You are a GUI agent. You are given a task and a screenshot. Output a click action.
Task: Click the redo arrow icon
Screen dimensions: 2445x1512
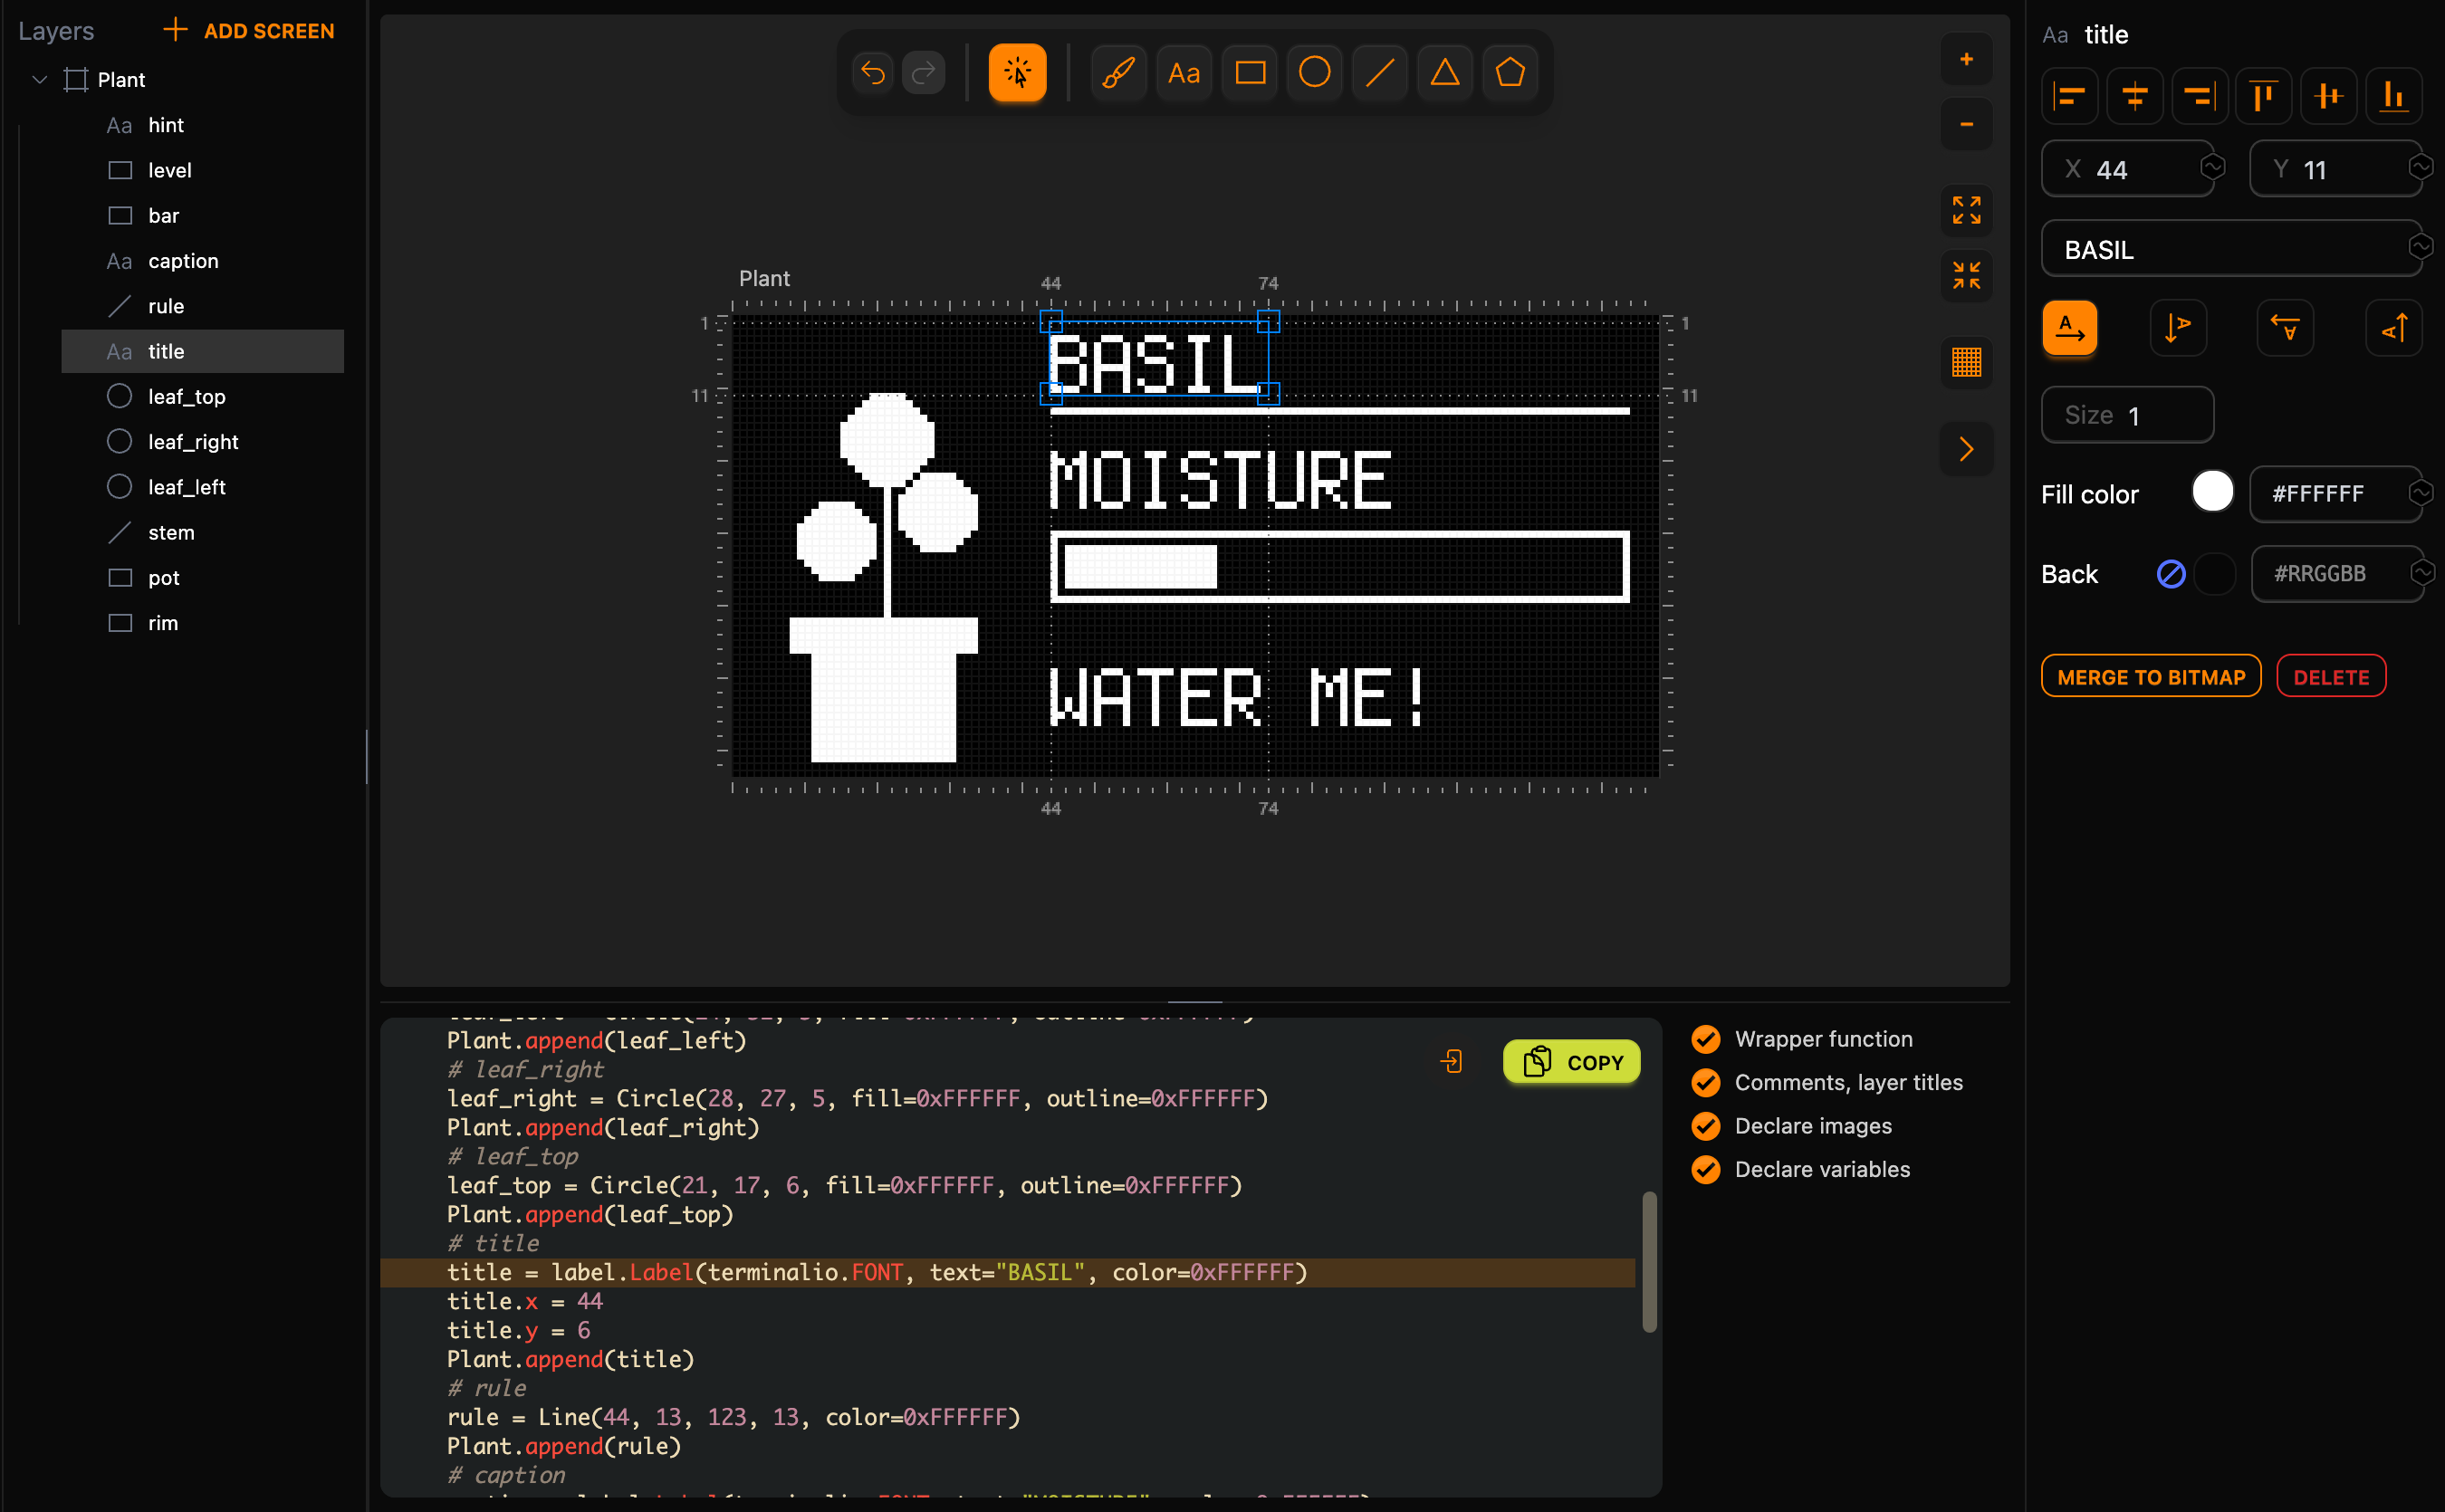924,73
